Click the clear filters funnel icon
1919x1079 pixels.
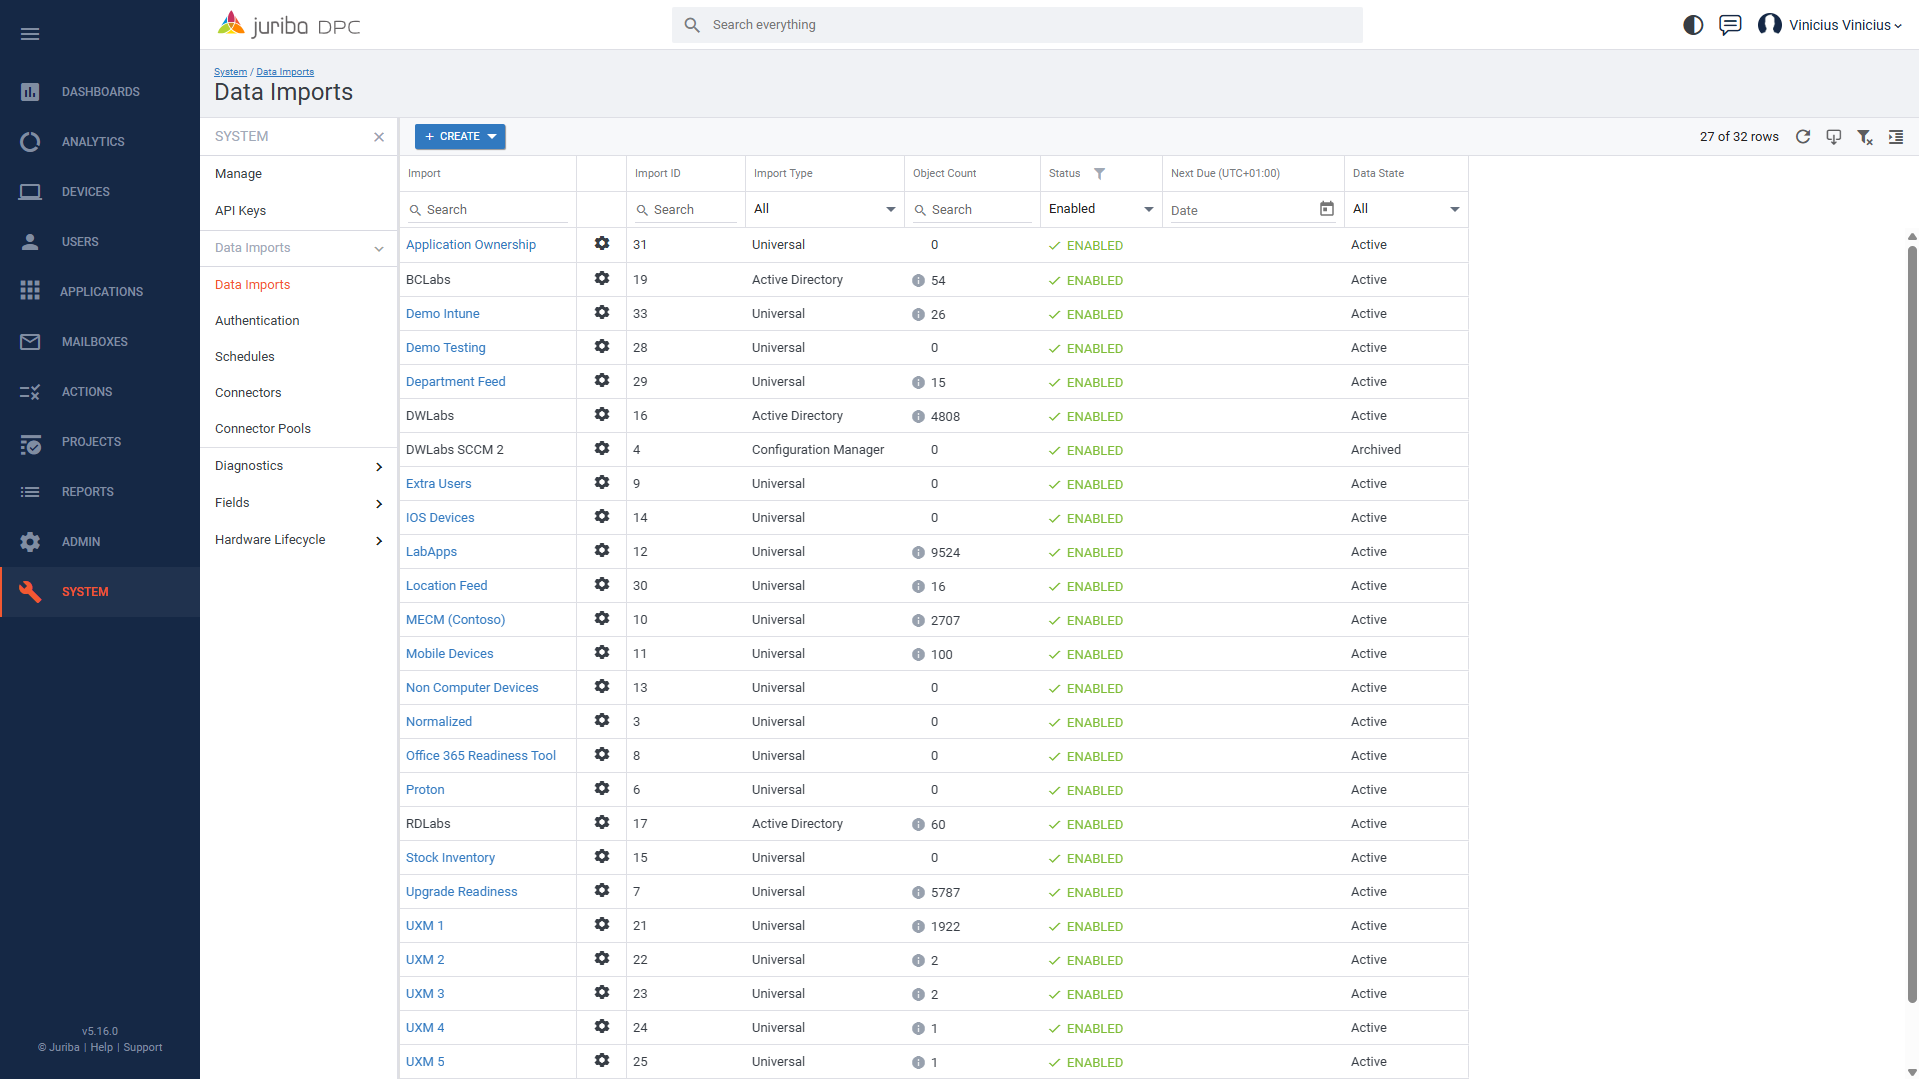(x=1864, y=137)
